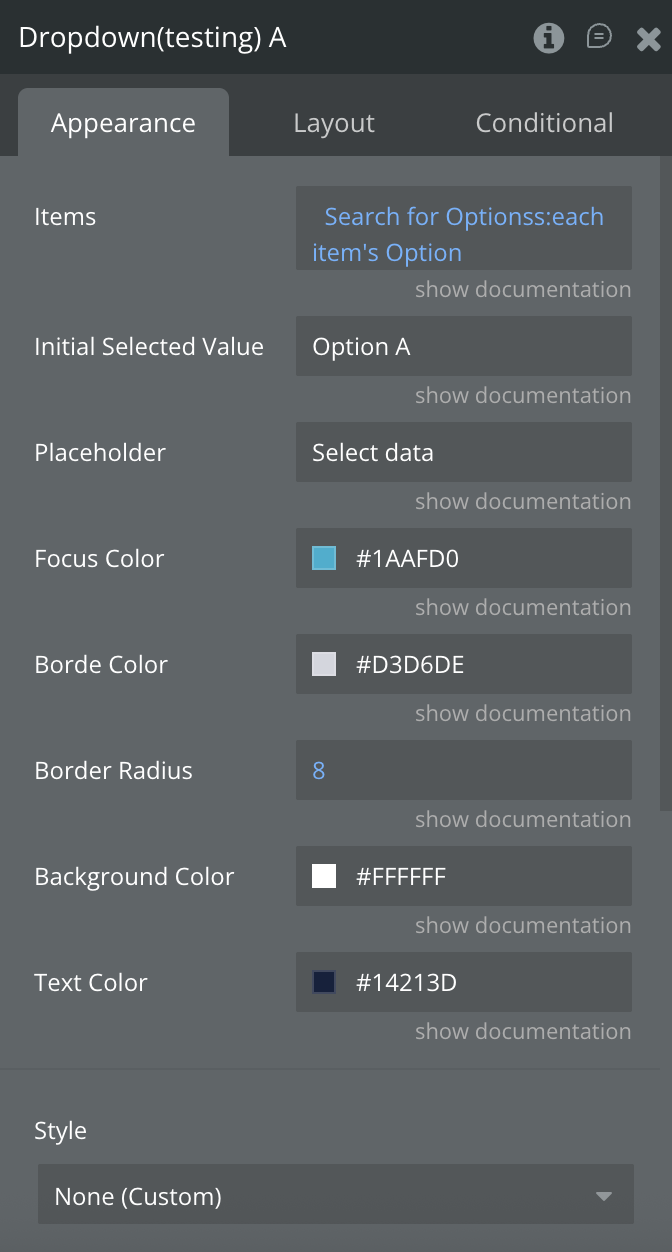Screen dimensions: 672x1252
Task: Go to the Conditional tab
Action: (x=544, y=123)
